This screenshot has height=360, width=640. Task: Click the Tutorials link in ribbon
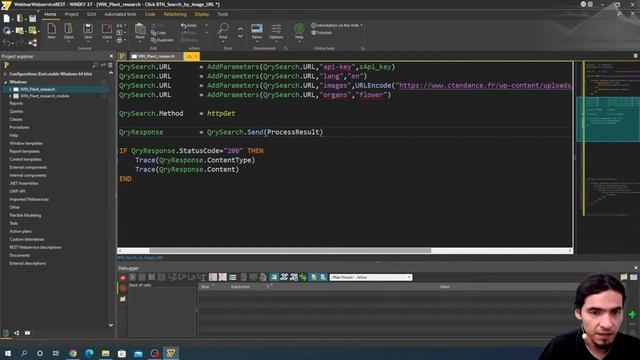tap(322, 33)
